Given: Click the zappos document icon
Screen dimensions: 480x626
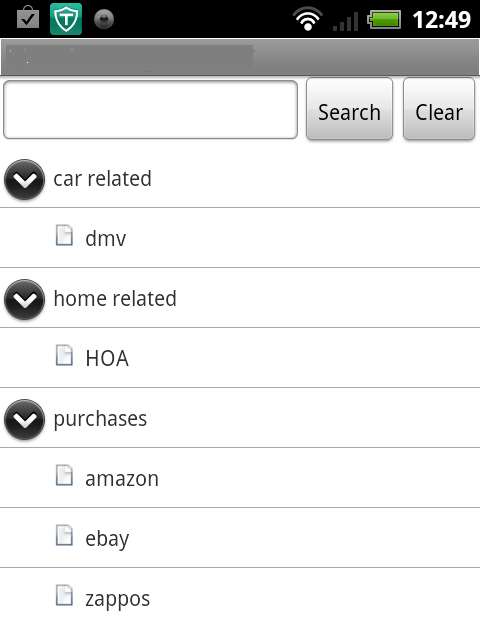Looking at the screenshot, I should click(x=64, y=595).
